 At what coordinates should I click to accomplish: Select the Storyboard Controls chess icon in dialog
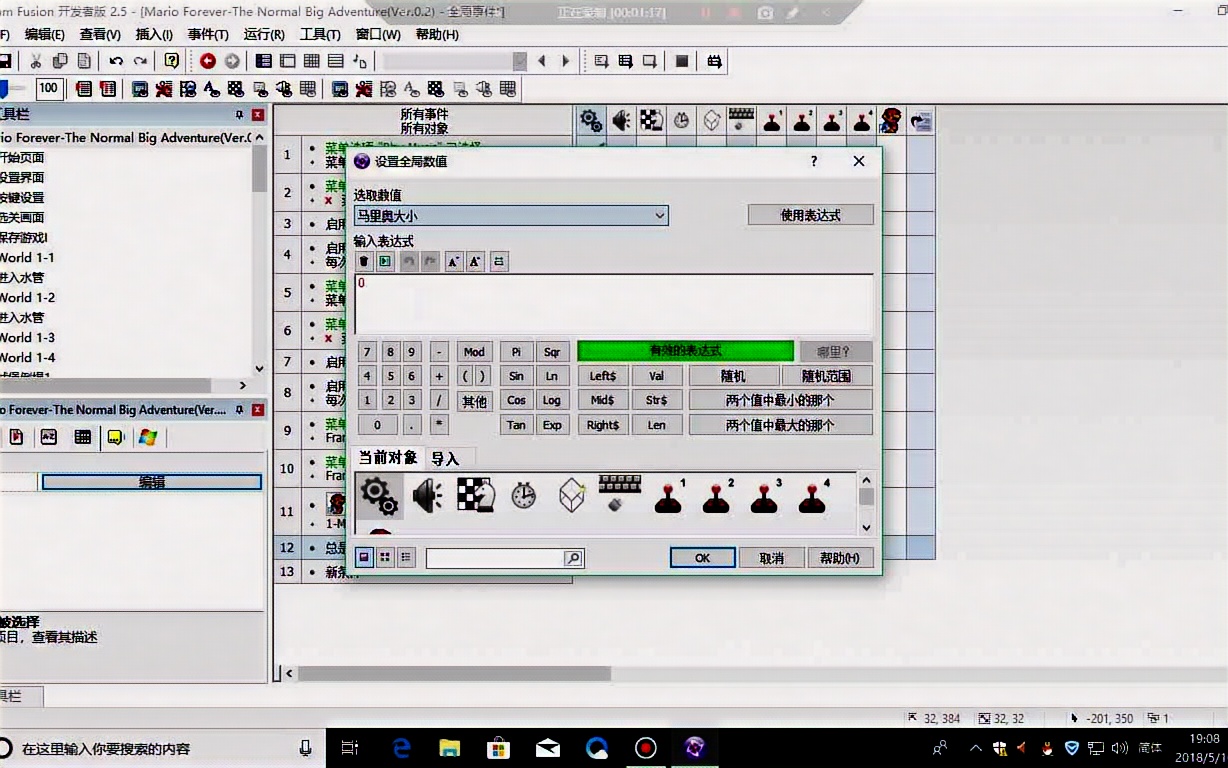point(475,496)
